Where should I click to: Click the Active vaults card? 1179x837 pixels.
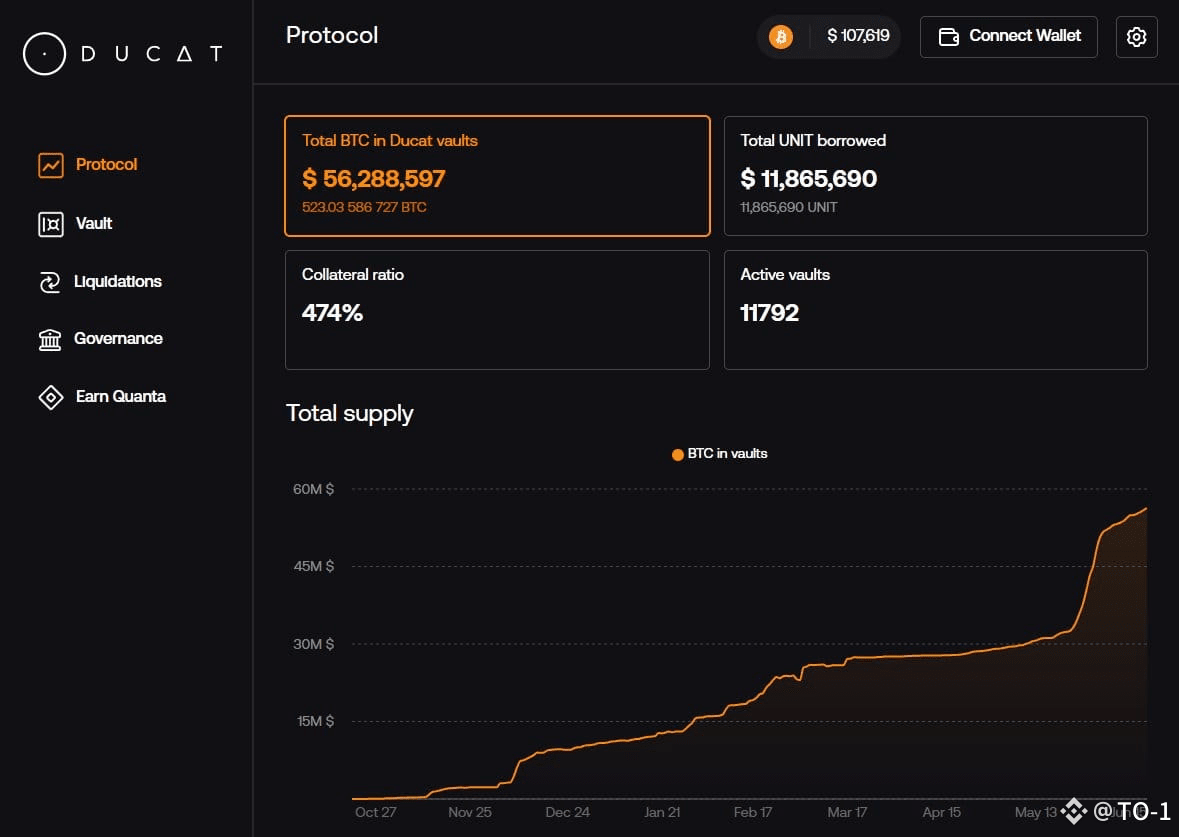(935, 310)
